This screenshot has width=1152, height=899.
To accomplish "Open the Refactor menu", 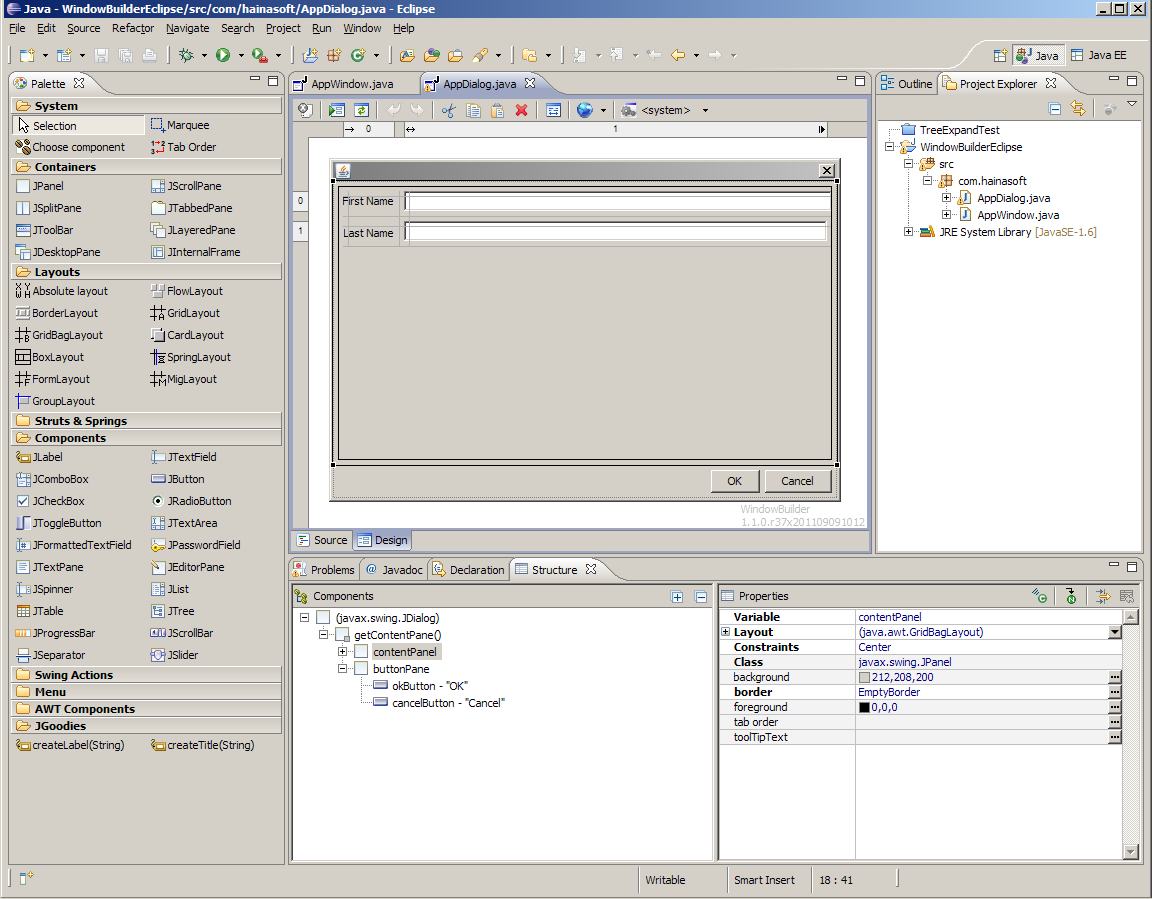I will pos(133,28).
